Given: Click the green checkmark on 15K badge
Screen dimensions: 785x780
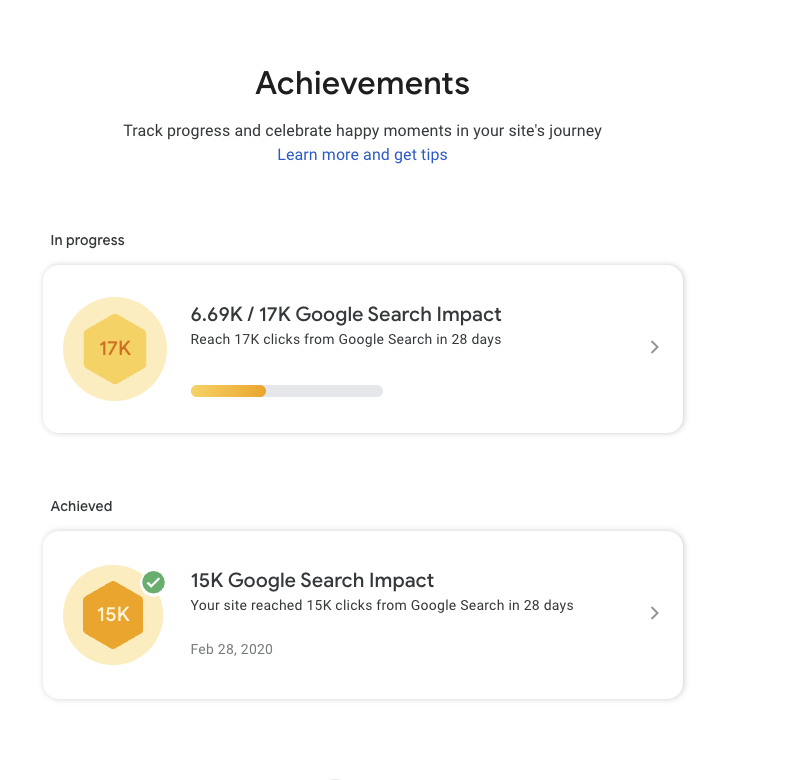Looking at the screenshot, I should point(153,582).
